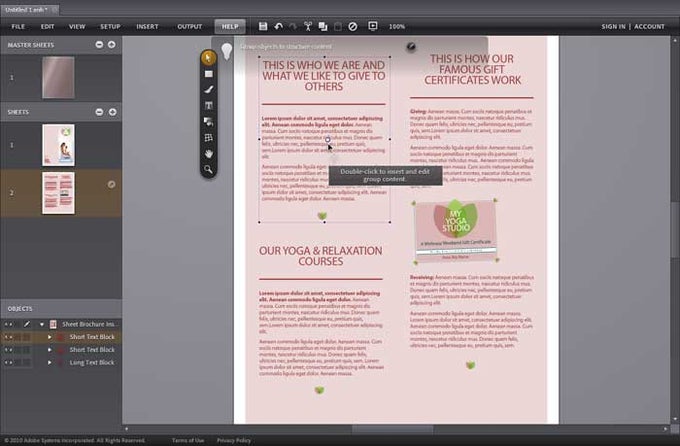Viewport: 680px width, 446px height.
Task: Click the Undo arrow
Action: (278, 26)
